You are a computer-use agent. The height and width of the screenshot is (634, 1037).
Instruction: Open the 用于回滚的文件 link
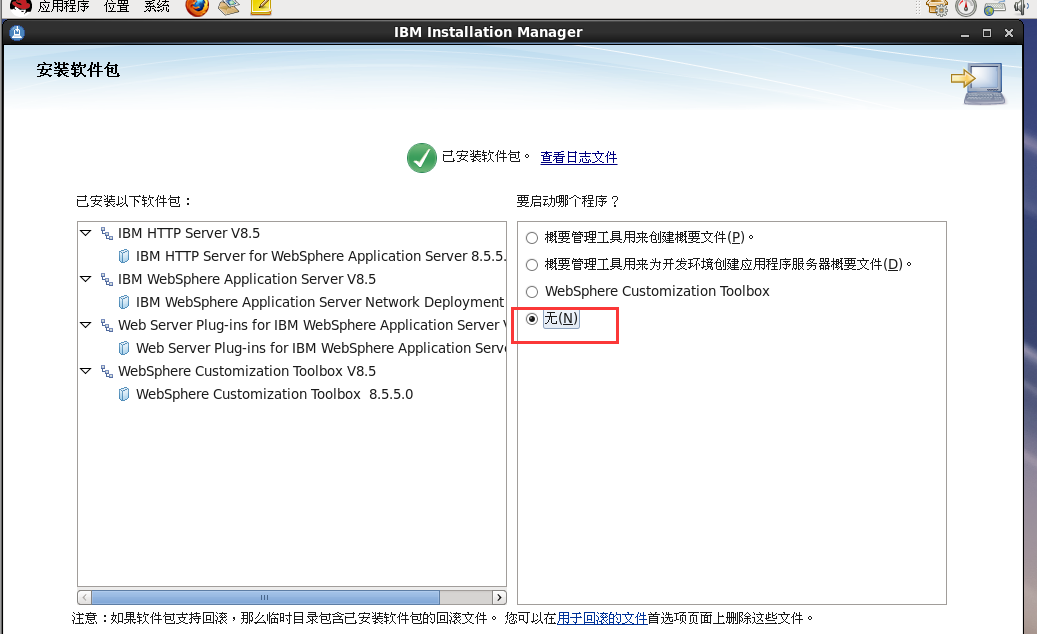click(602, 618)
